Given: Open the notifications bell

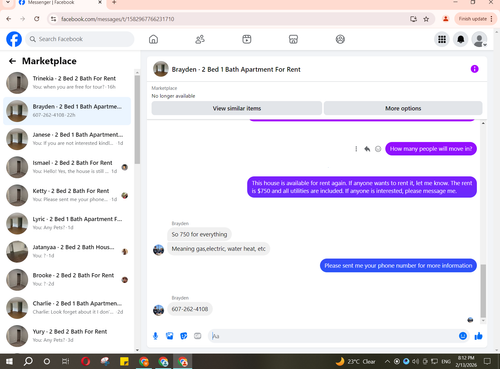Looking at the screenshot, I should (461, 39).
